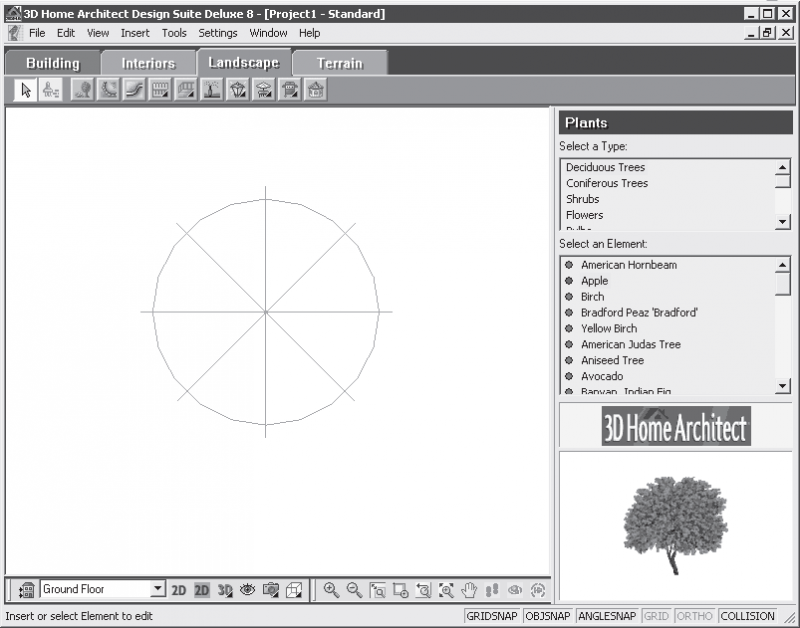Select Coniferous Trees type
Image resolution: width=800 pixels, height=628 pixels.
[x=607, y=183]
